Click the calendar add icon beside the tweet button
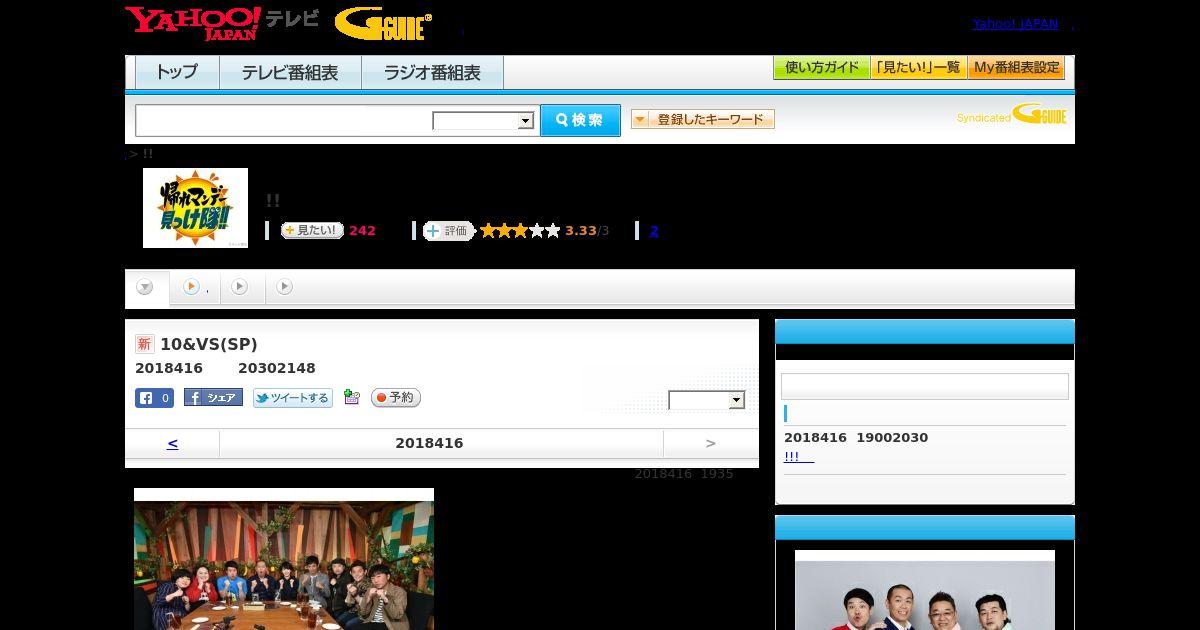1200x630 pixels. pos(351,397)
